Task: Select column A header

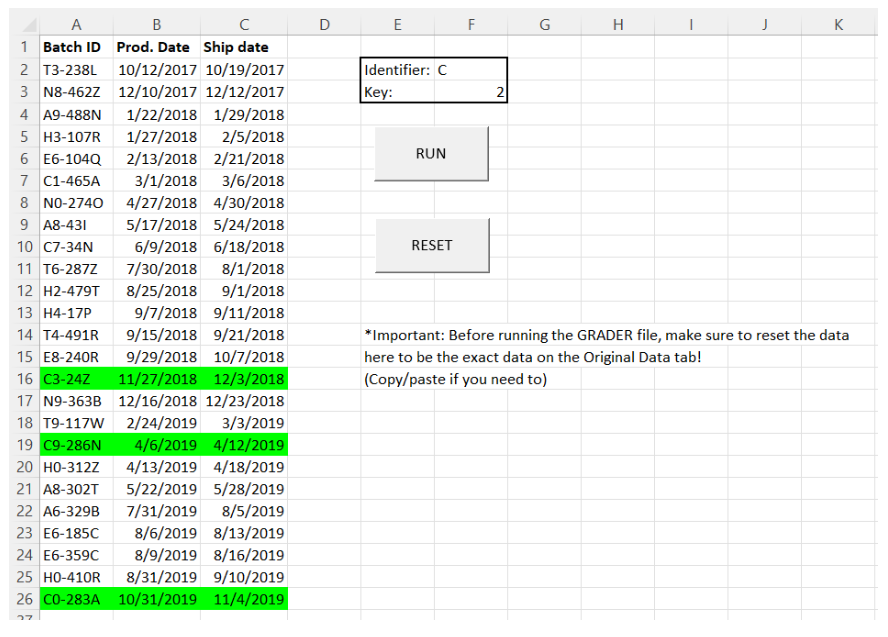Action: pyautogui.click(x=76, y=22)
